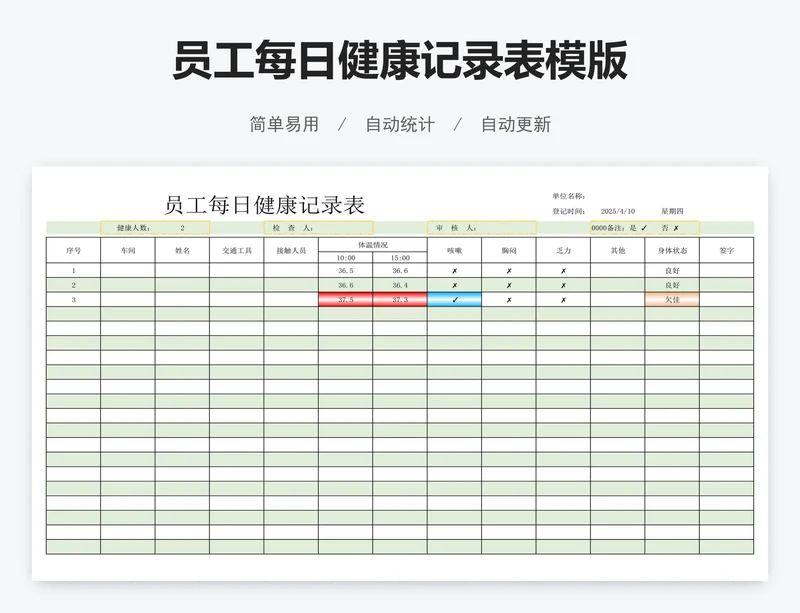
Task: Select the 体温情况 merged header
Action: (373, 244)
